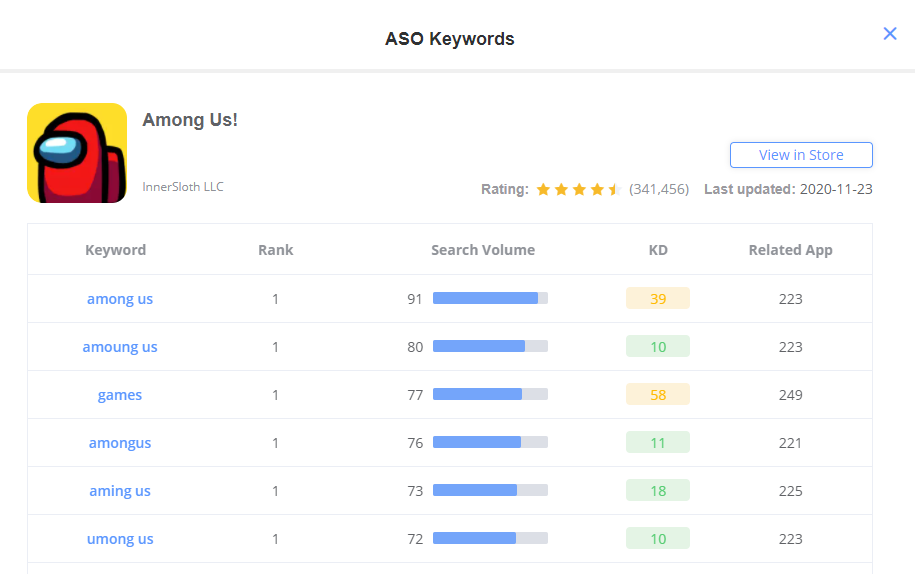Click the search volume bar for 'amoung us'
The width and height of the screenshot is (918, 574).
(x=490, y=346)
